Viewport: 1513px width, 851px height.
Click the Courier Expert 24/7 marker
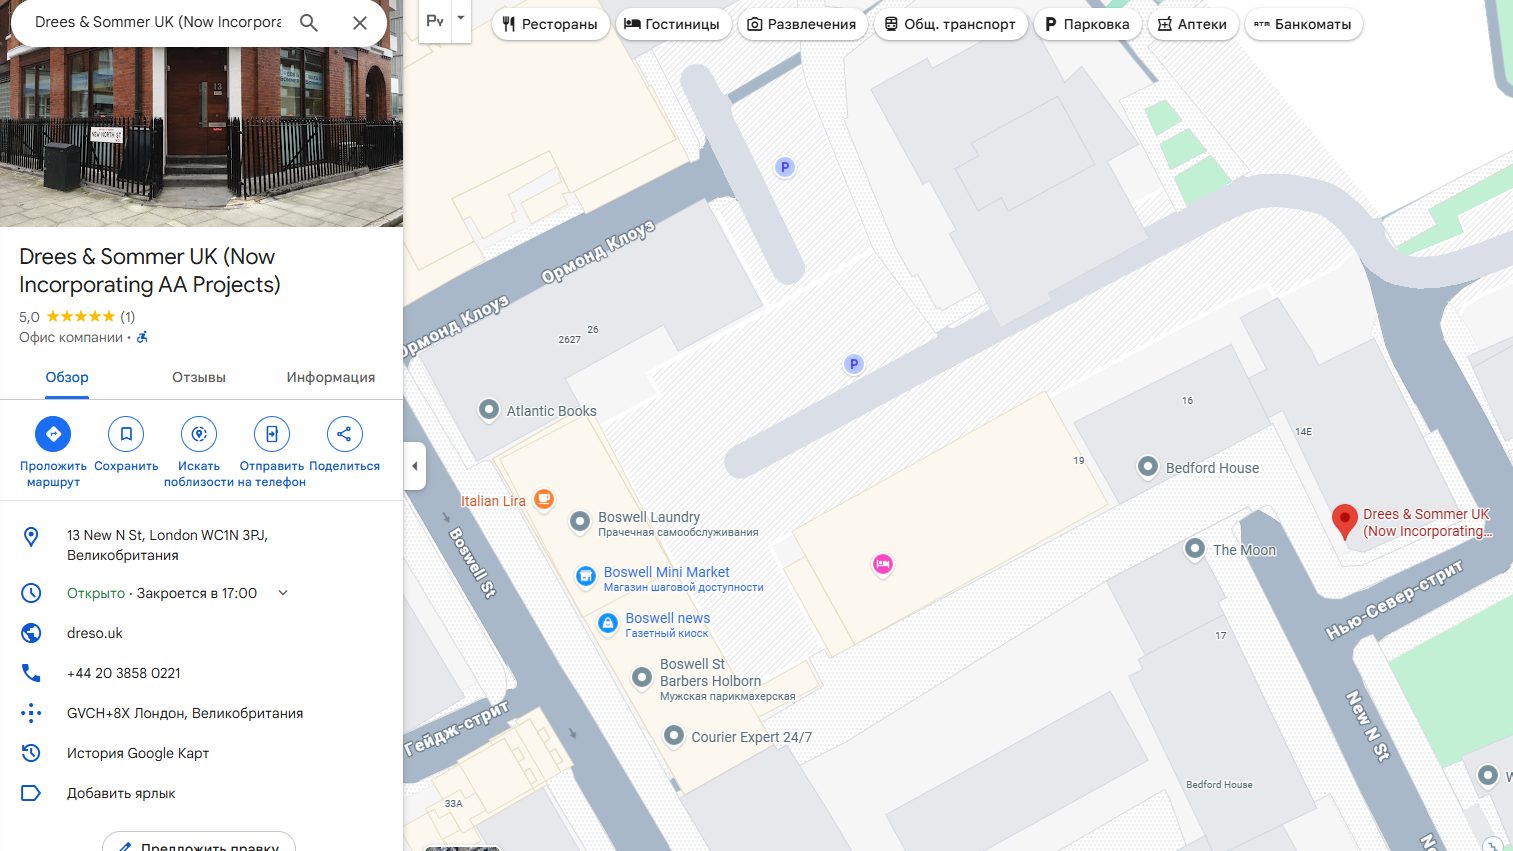(x=674, y=736)
